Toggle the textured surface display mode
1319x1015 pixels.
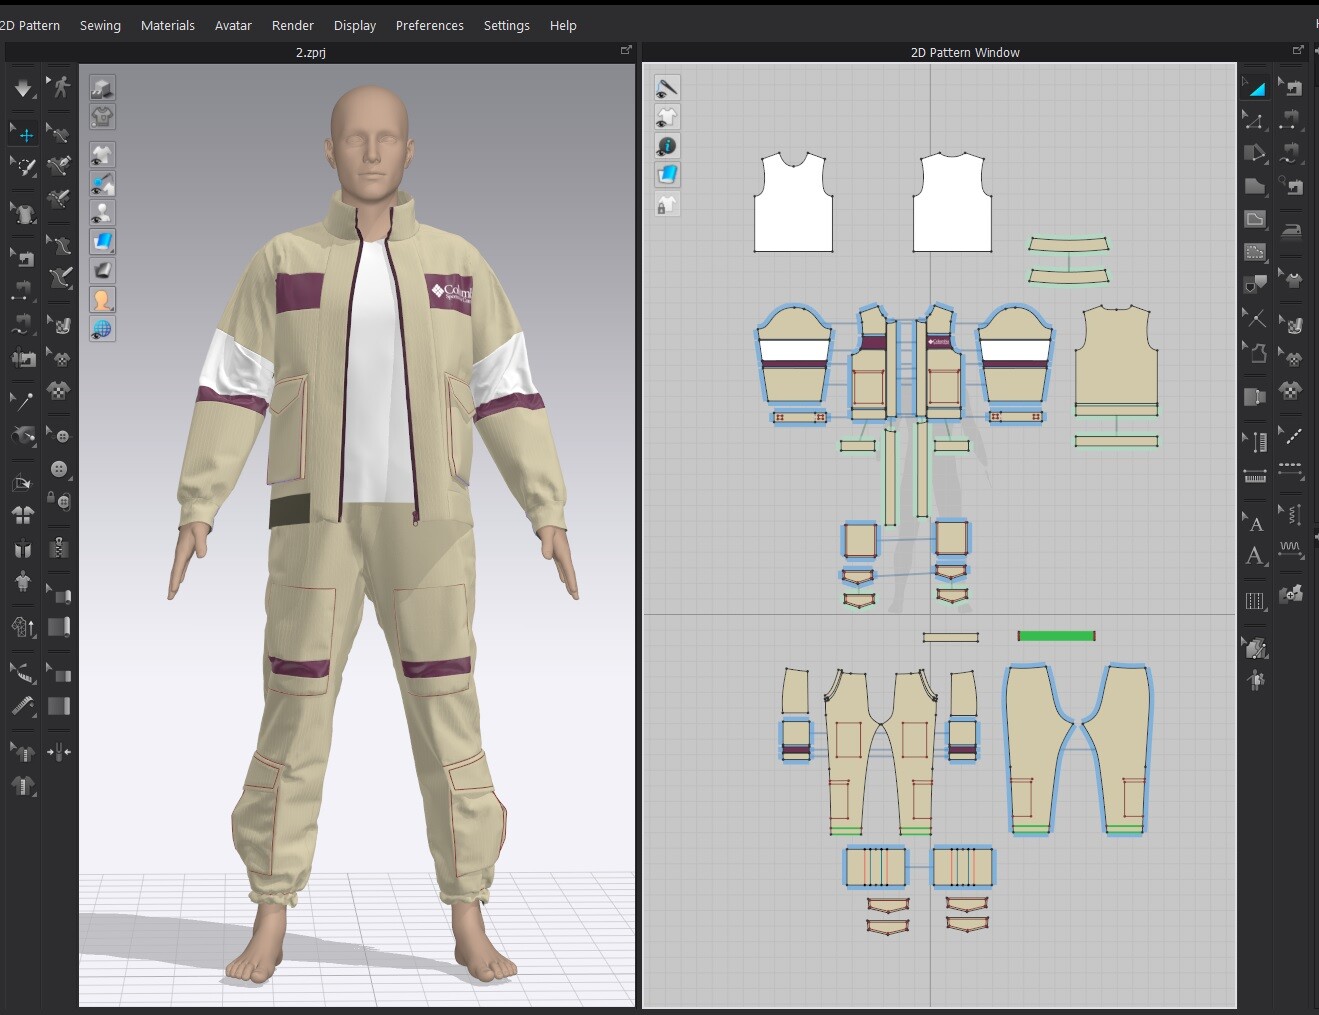click(102, 241)
